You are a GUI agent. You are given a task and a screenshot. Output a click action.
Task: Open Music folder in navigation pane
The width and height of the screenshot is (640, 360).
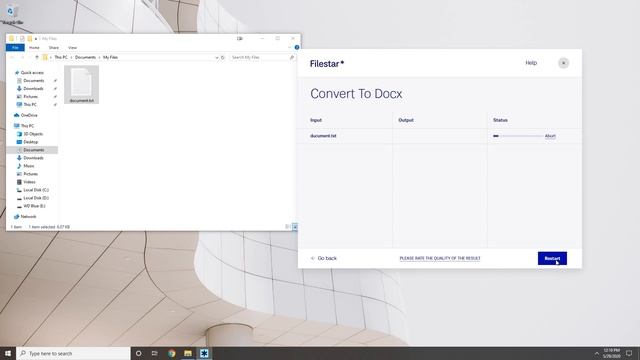click(29, 166)
